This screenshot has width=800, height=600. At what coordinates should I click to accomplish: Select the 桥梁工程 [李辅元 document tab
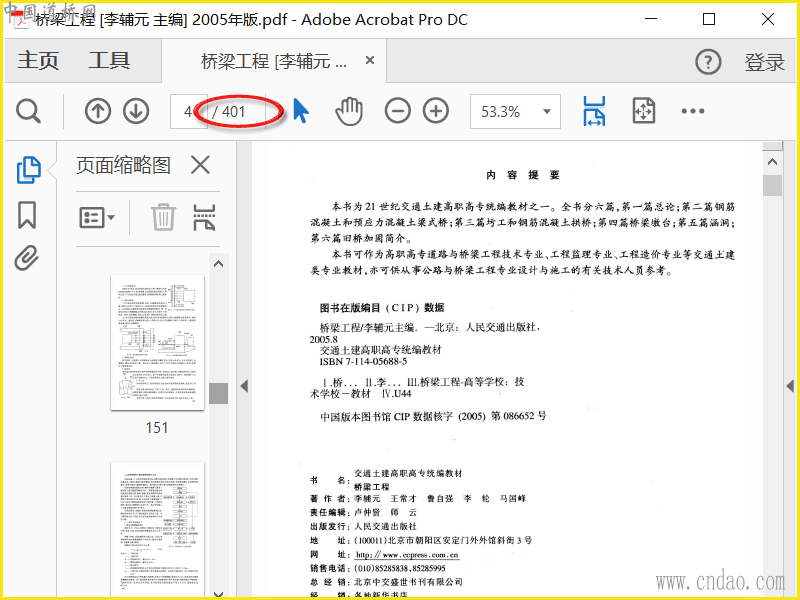[274, 61]
